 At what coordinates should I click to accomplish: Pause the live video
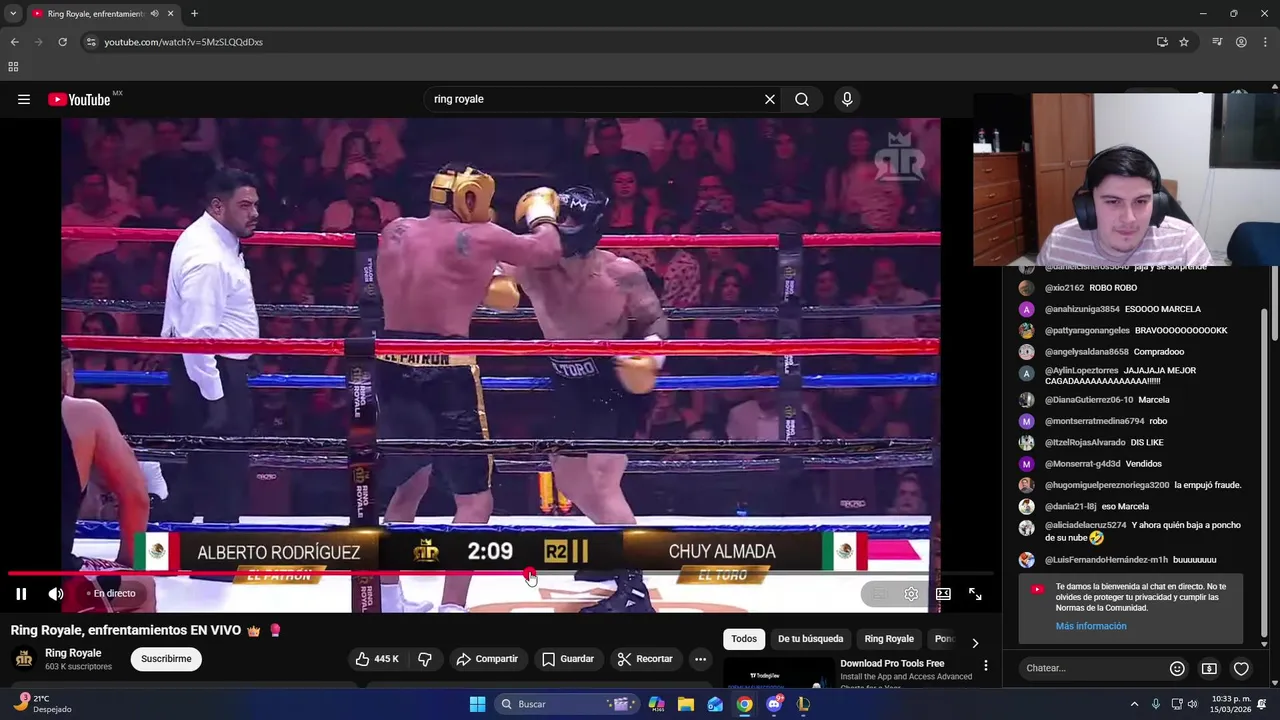click(21, 594)
